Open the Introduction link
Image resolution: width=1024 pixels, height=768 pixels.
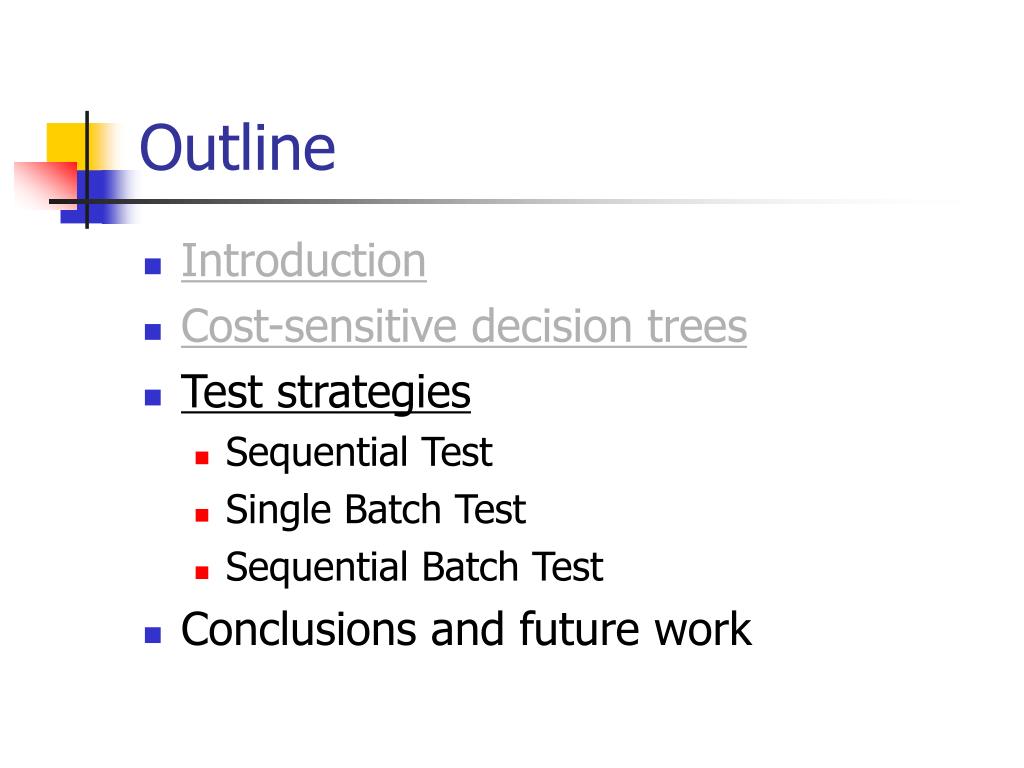(x=304, y=261)
